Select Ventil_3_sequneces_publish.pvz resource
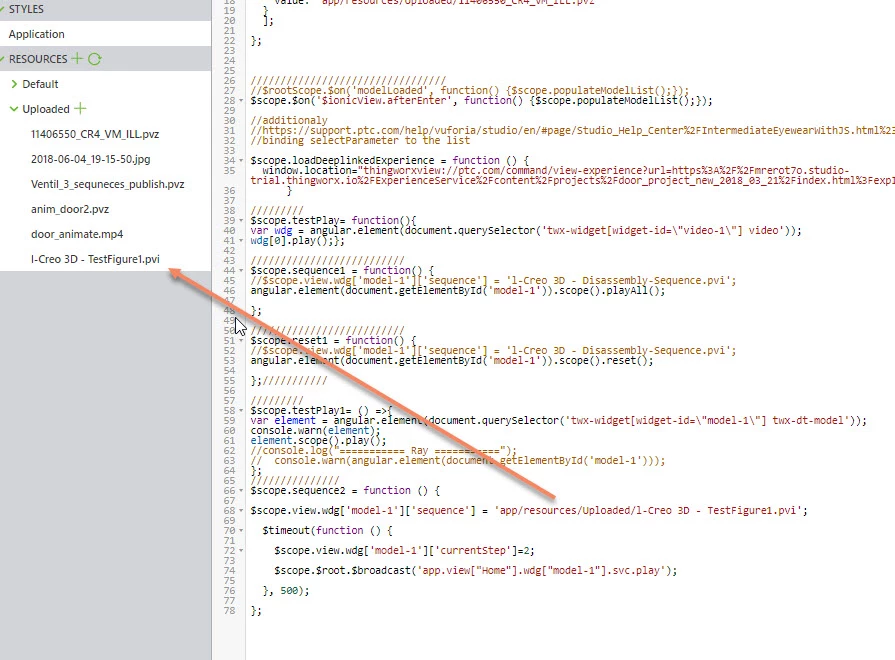 107,184
